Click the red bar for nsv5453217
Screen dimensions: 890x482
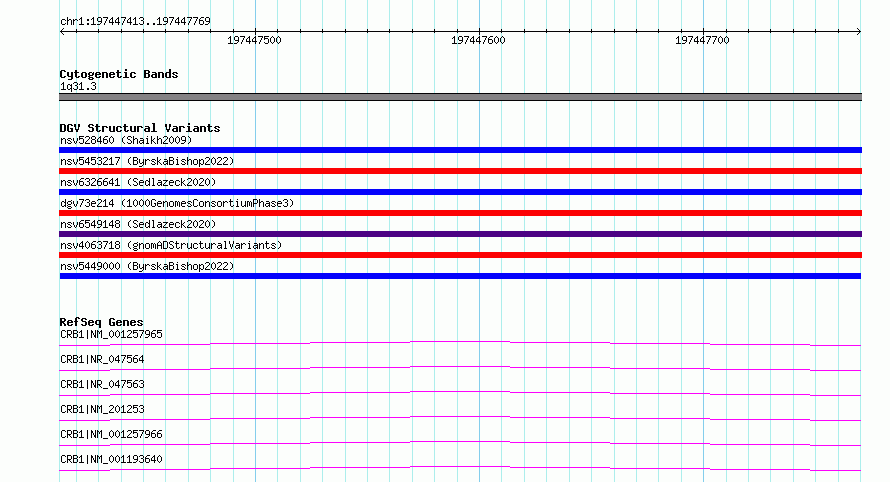[460, 171]
